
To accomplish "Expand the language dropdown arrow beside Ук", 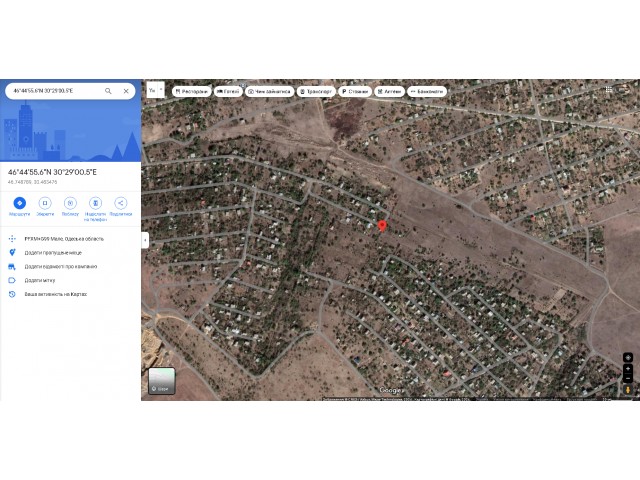I will 161,89.
